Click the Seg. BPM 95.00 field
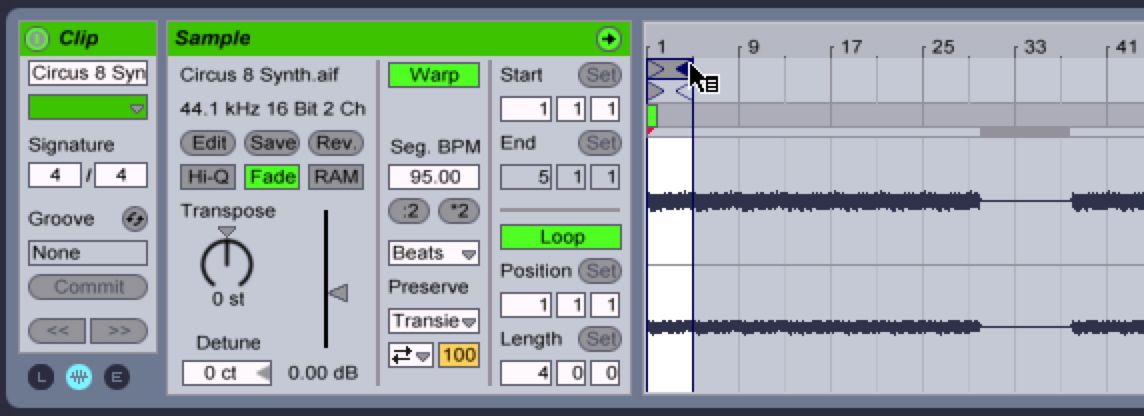 (x=434, y=177)
